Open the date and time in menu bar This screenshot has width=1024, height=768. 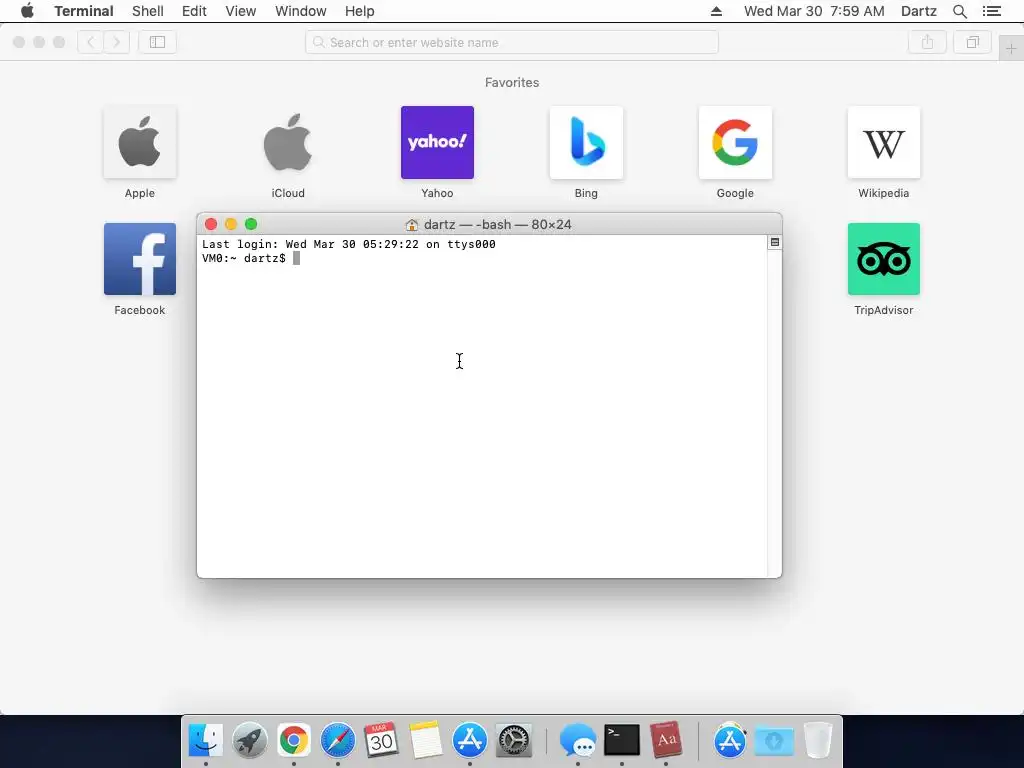click(x=814, y=11)
